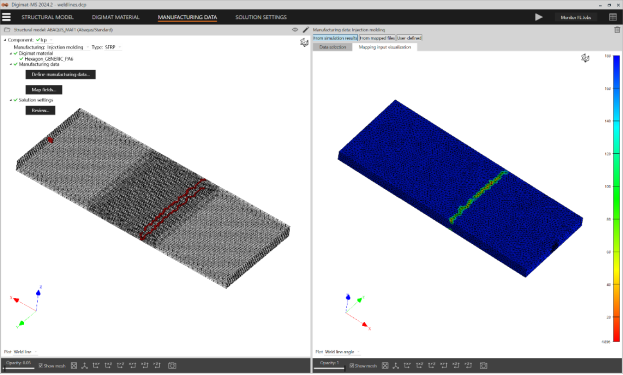This screenshot has width=623, height=375.
Task: Isometric axes icon in right viewport toolbar
Action: tap(396, 365)
